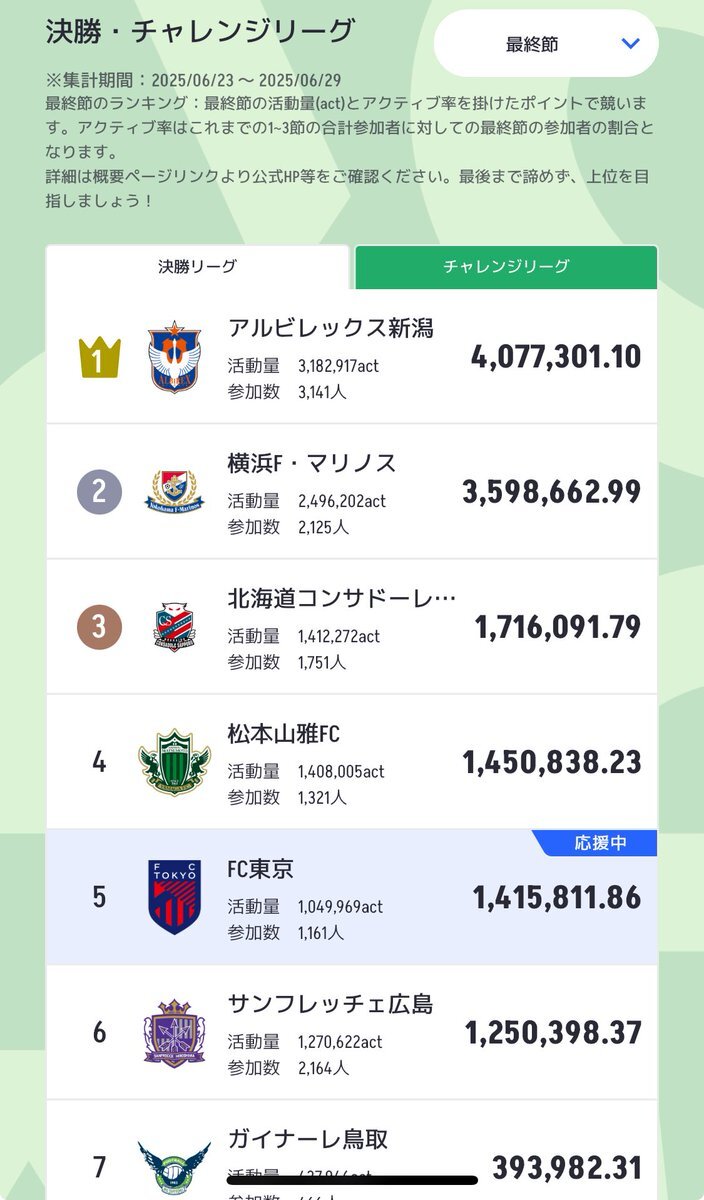Click the gold crown rank 1 icon
Image resolution: width=704 pixels, height=1200 pixels.
pyautogui.click(x=100, y=357)
